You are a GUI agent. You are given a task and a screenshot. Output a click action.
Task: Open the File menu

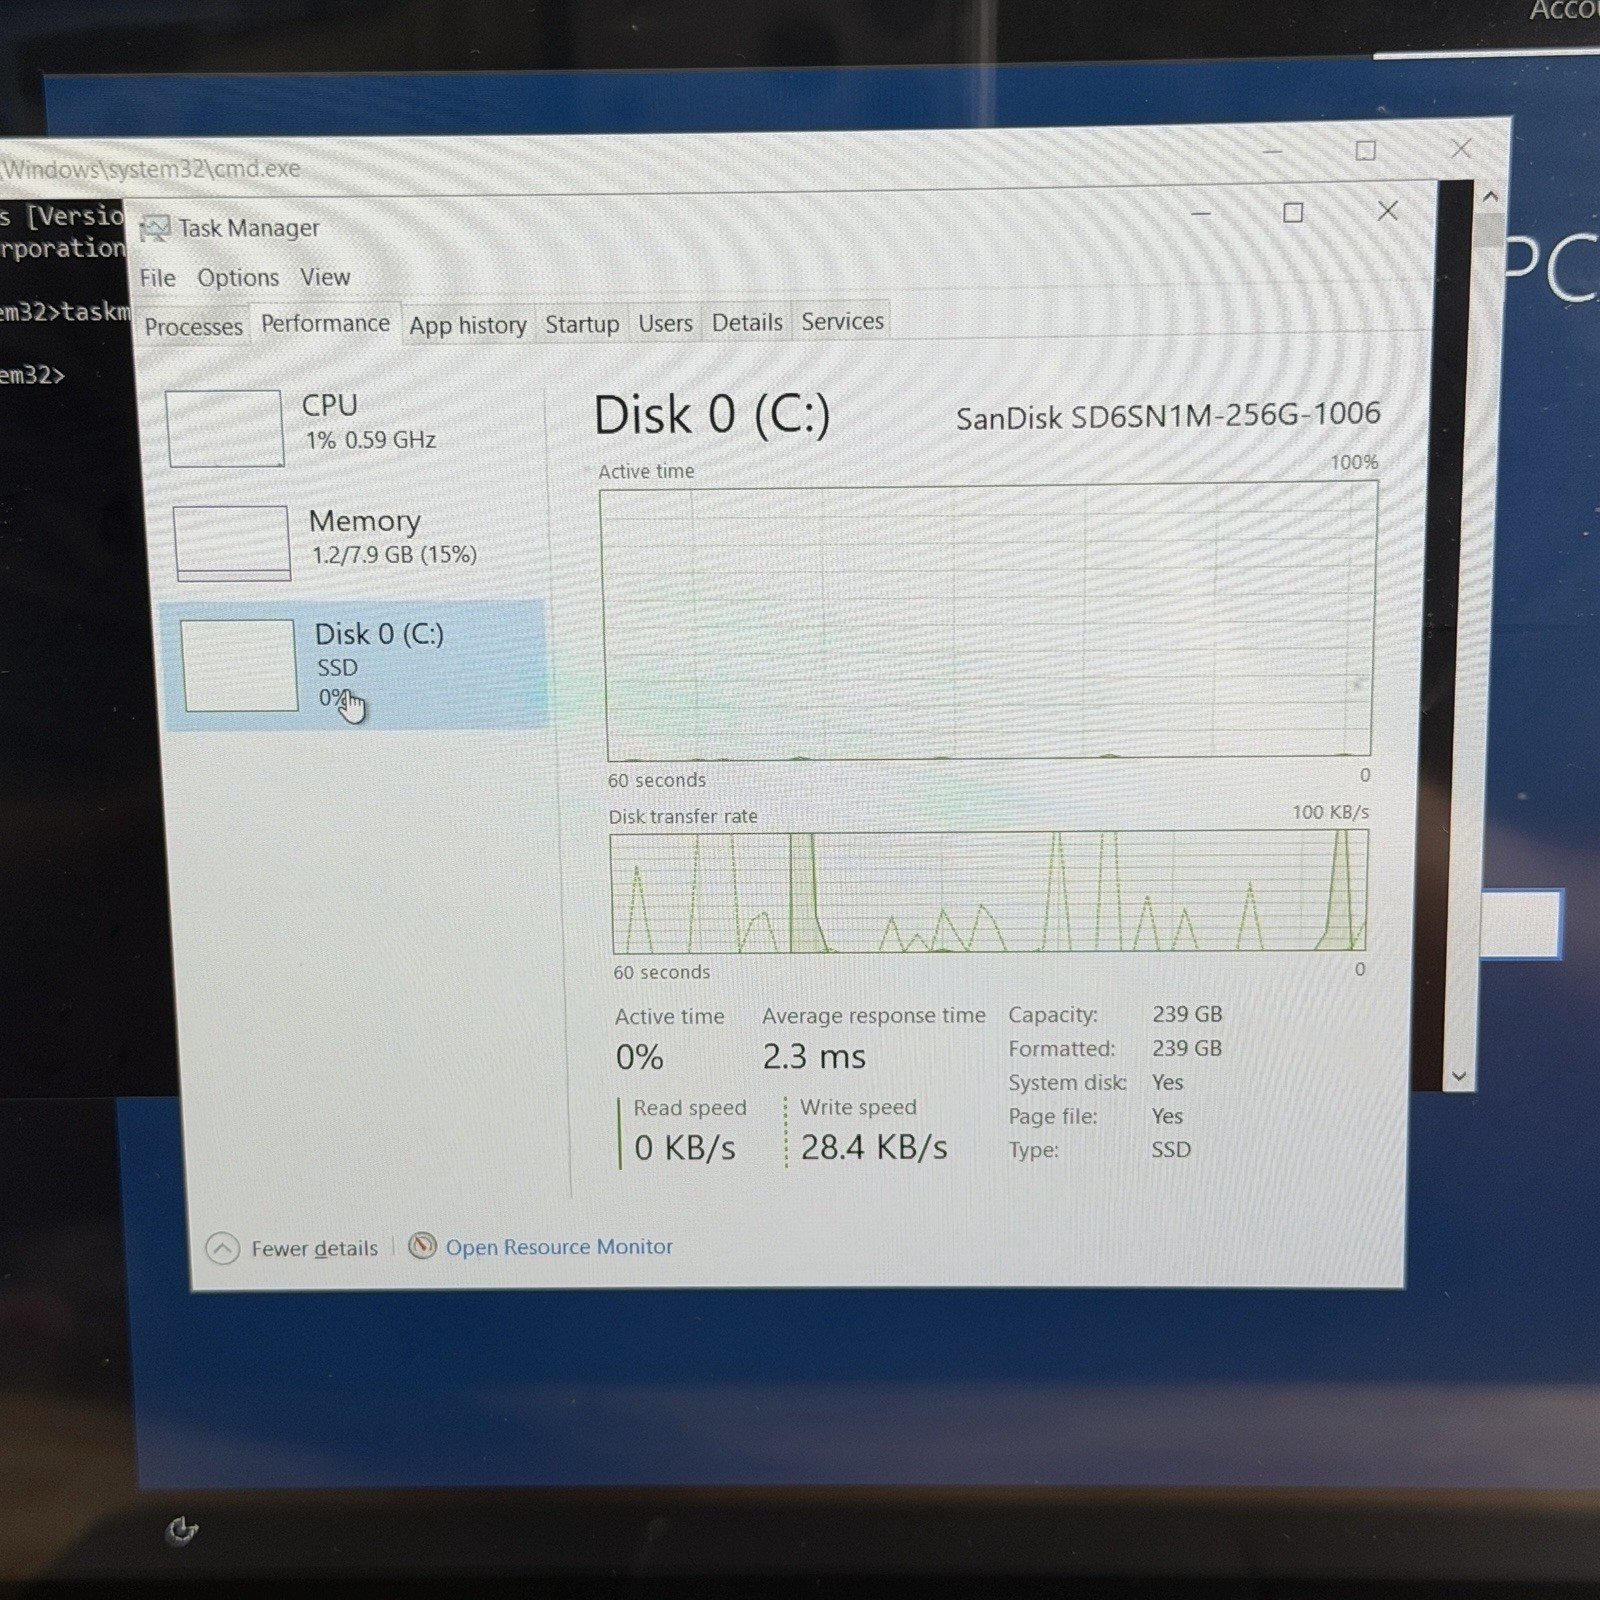click(157, 278)
